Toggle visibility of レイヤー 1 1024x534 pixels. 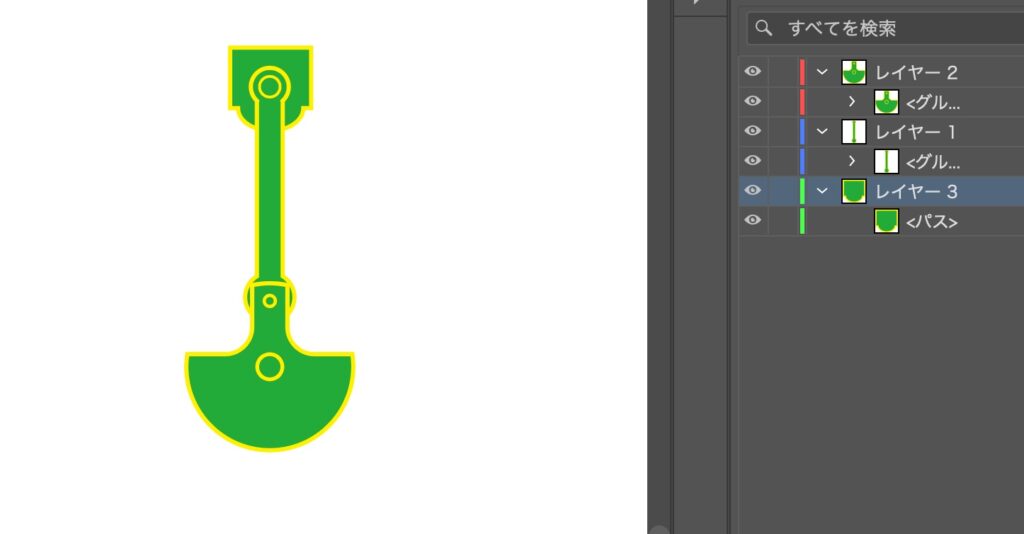(x=753, y=131)
